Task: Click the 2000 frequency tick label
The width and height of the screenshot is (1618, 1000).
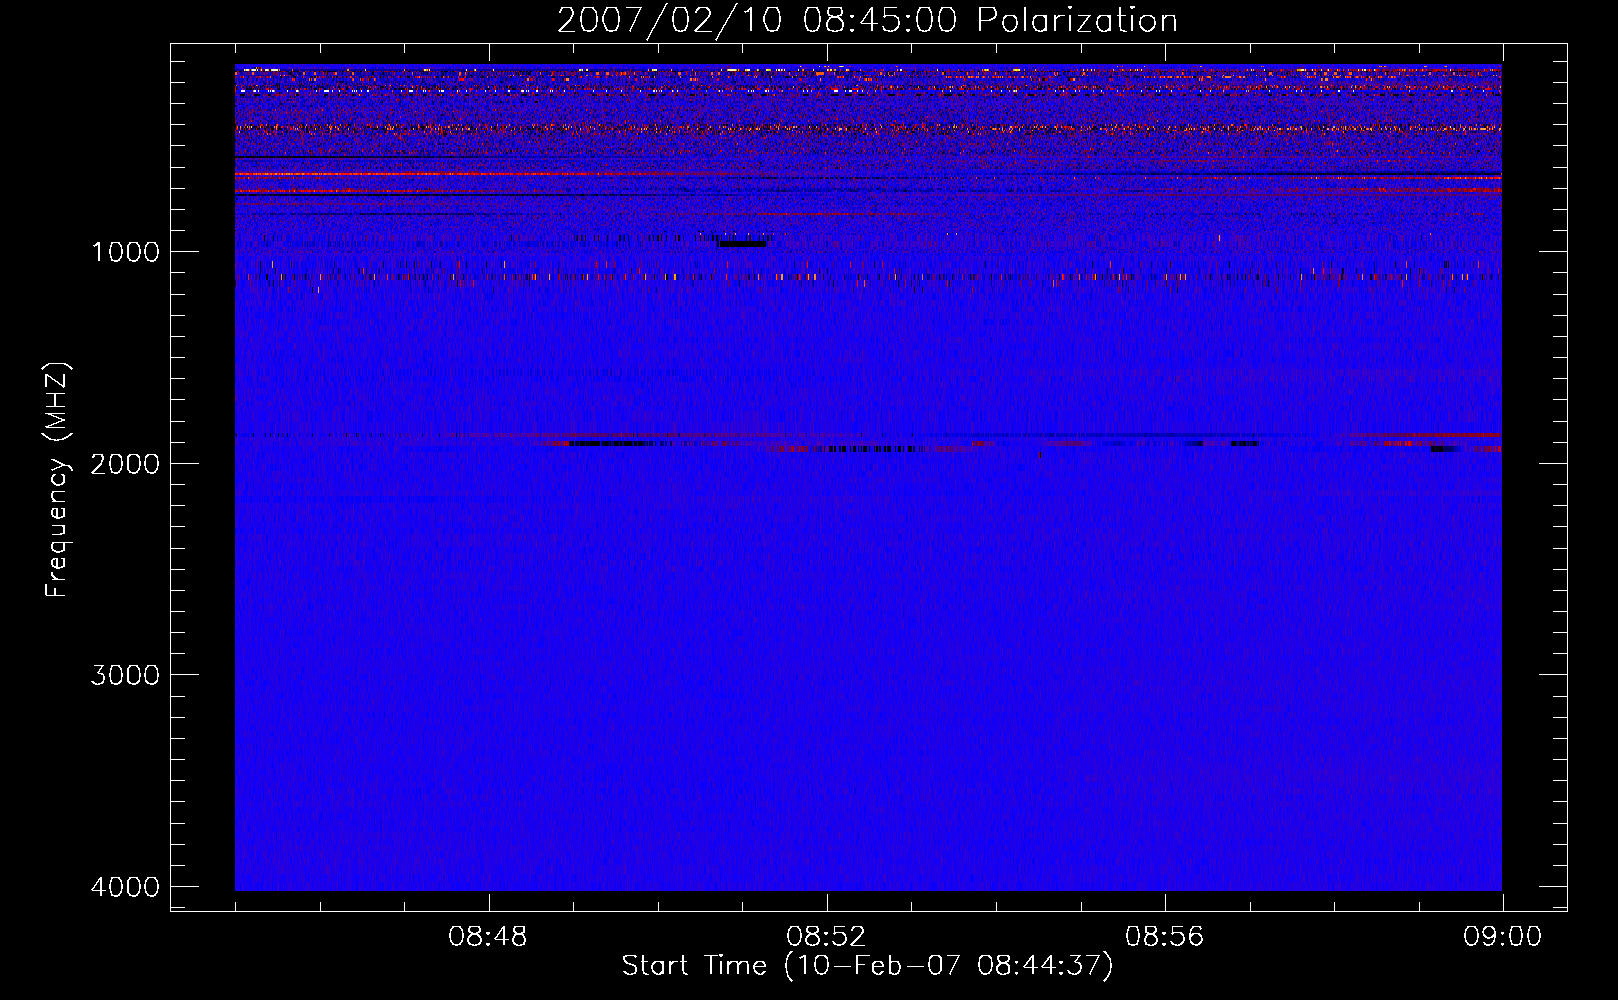Action: pyautogui.click(x=125, y=464)
